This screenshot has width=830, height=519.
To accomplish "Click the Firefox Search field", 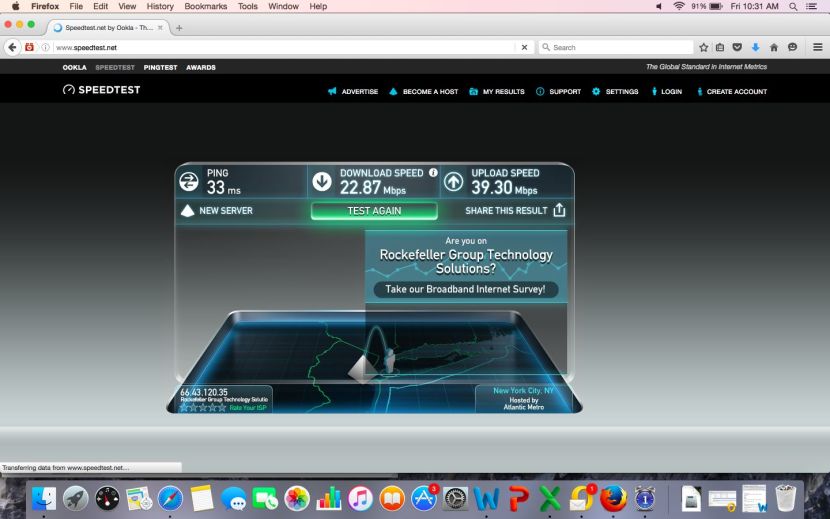I will pyautogui.click(x=616, y=47).
